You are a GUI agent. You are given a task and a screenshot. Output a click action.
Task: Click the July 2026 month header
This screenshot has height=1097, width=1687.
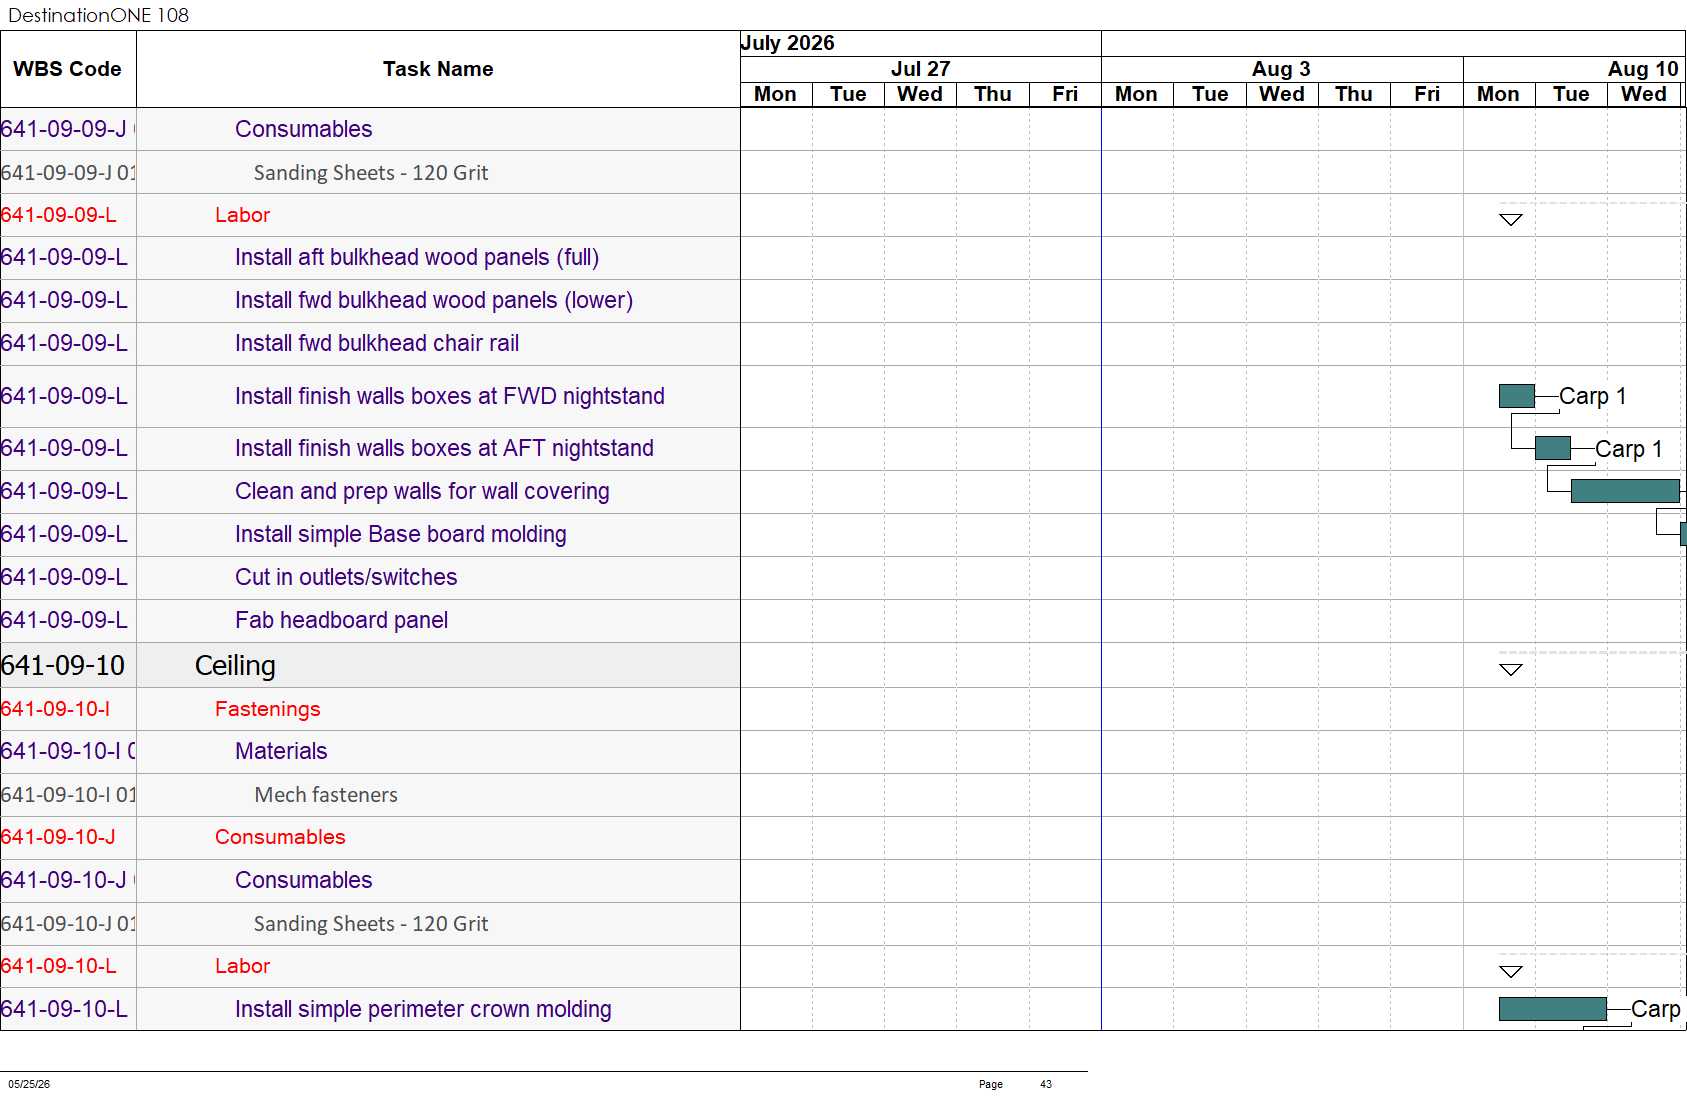pos(788,43)
